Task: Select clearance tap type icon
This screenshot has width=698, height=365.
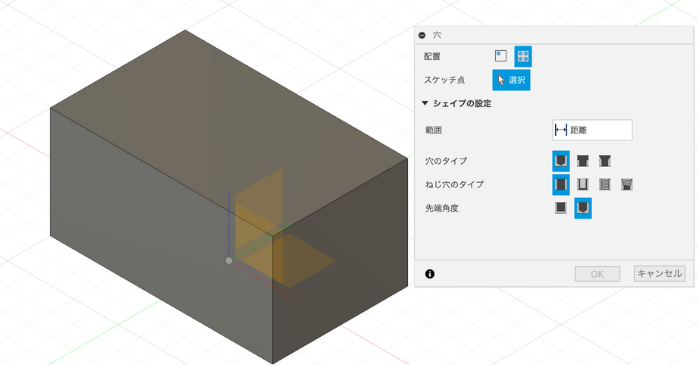Action: [583, 184]
